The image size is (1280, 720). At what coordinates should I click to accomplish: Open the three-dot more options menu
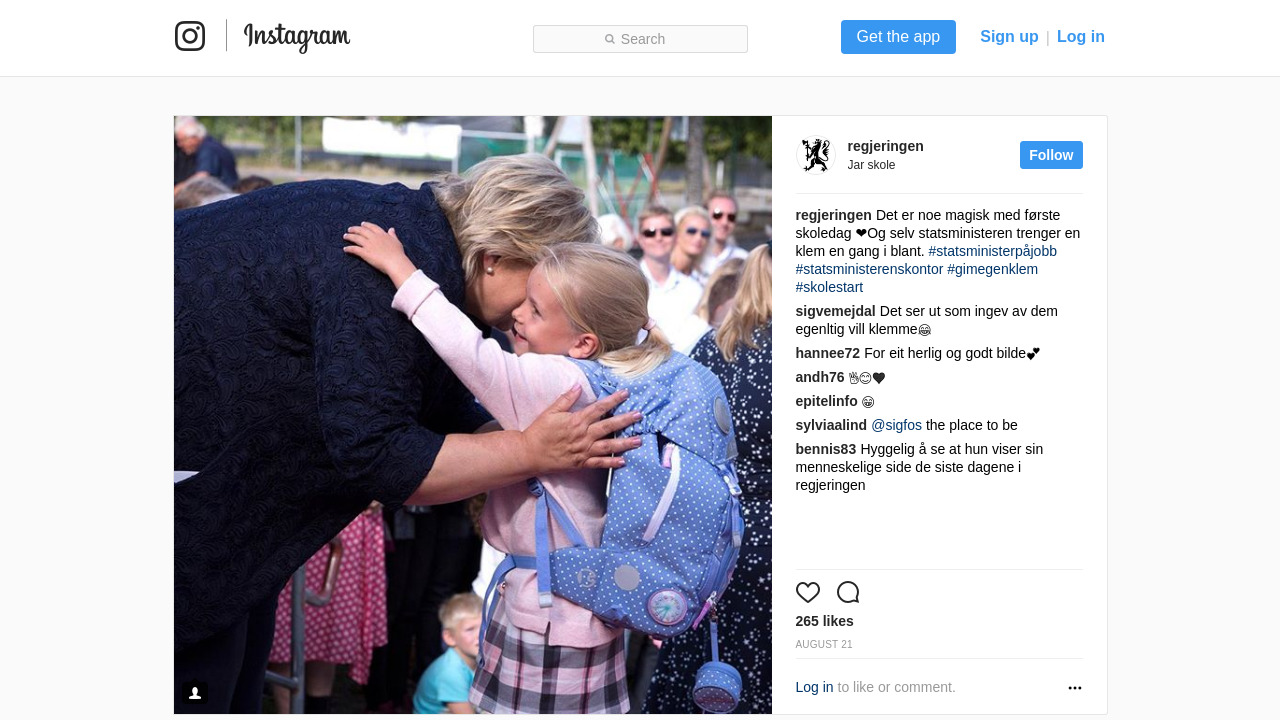pyautogui.click(x=1075, y=688)
